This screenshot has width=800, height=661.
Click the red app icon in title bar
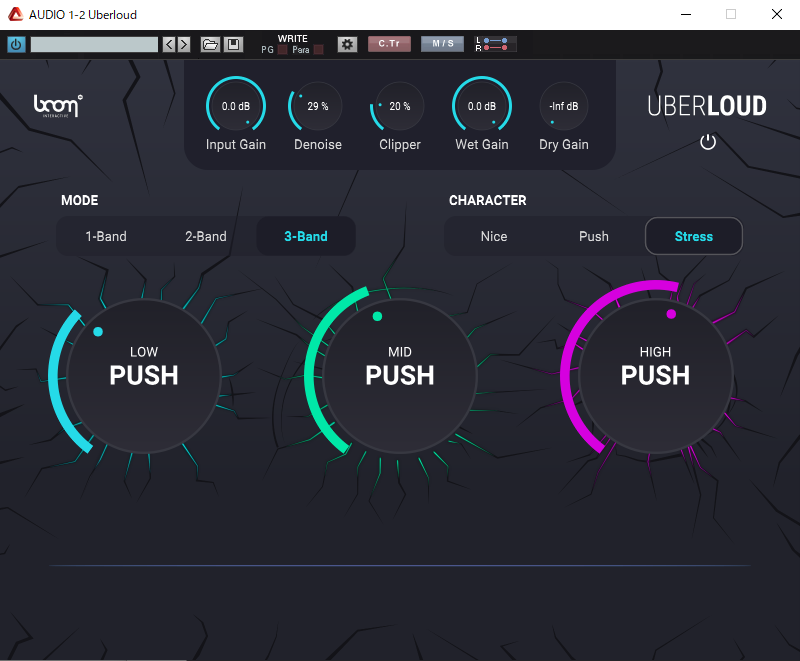click(16, 14)
